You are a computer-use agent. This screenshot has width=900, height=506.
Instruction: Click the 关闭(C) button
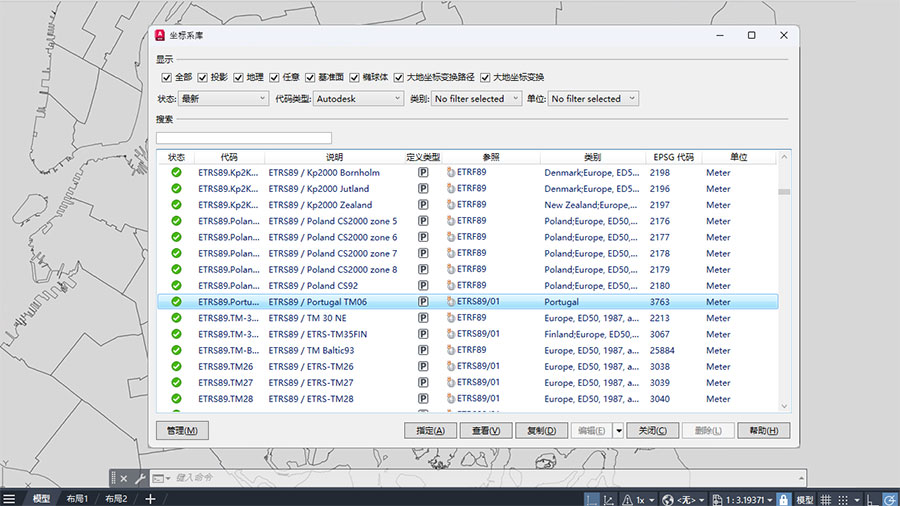(653, 431)
